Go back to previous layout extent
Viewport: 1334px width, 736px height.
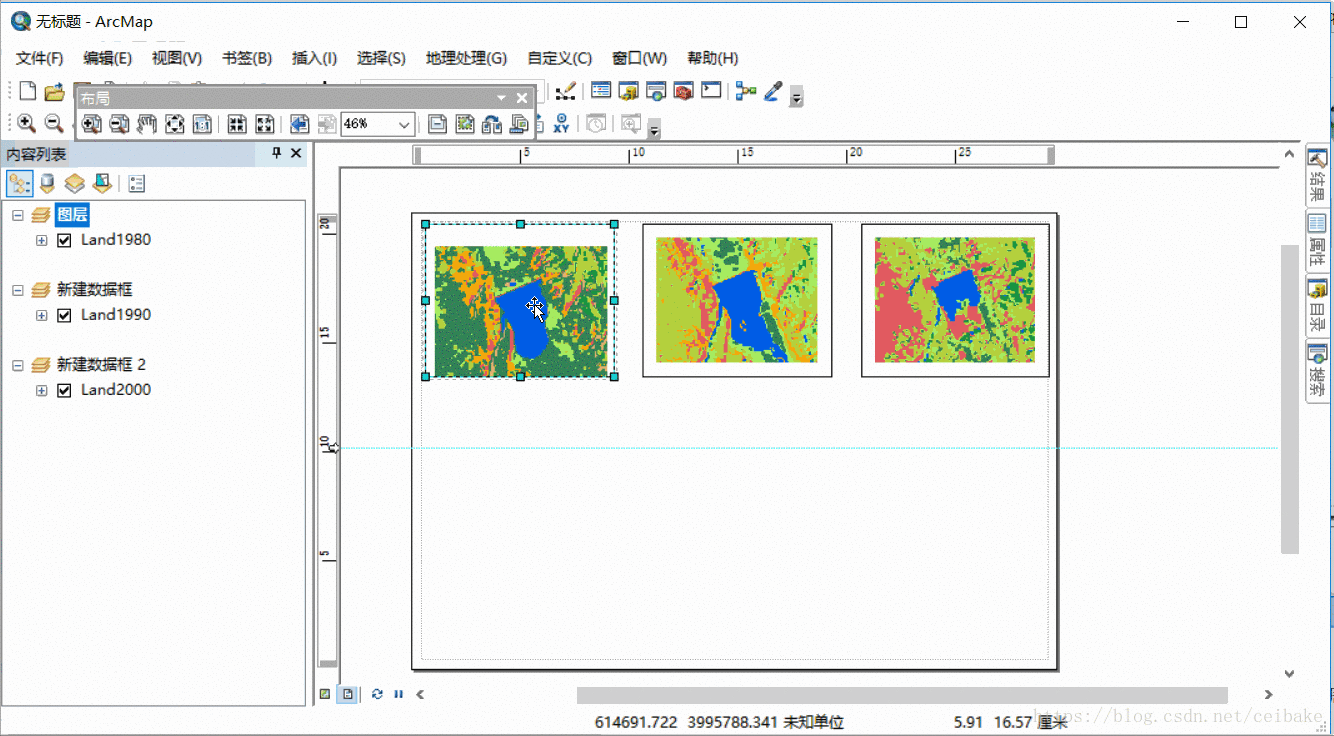299,124
